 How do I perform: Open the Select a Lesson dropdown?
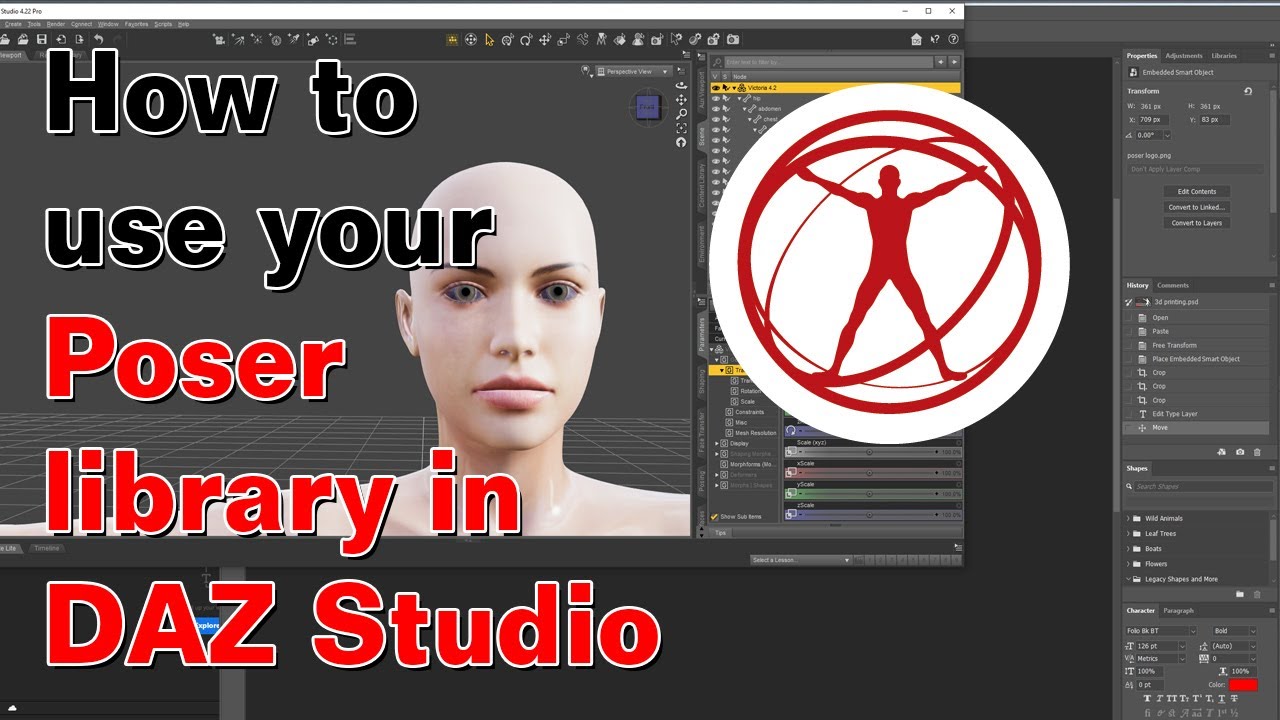pyautogui.click(x=800, y=560)
